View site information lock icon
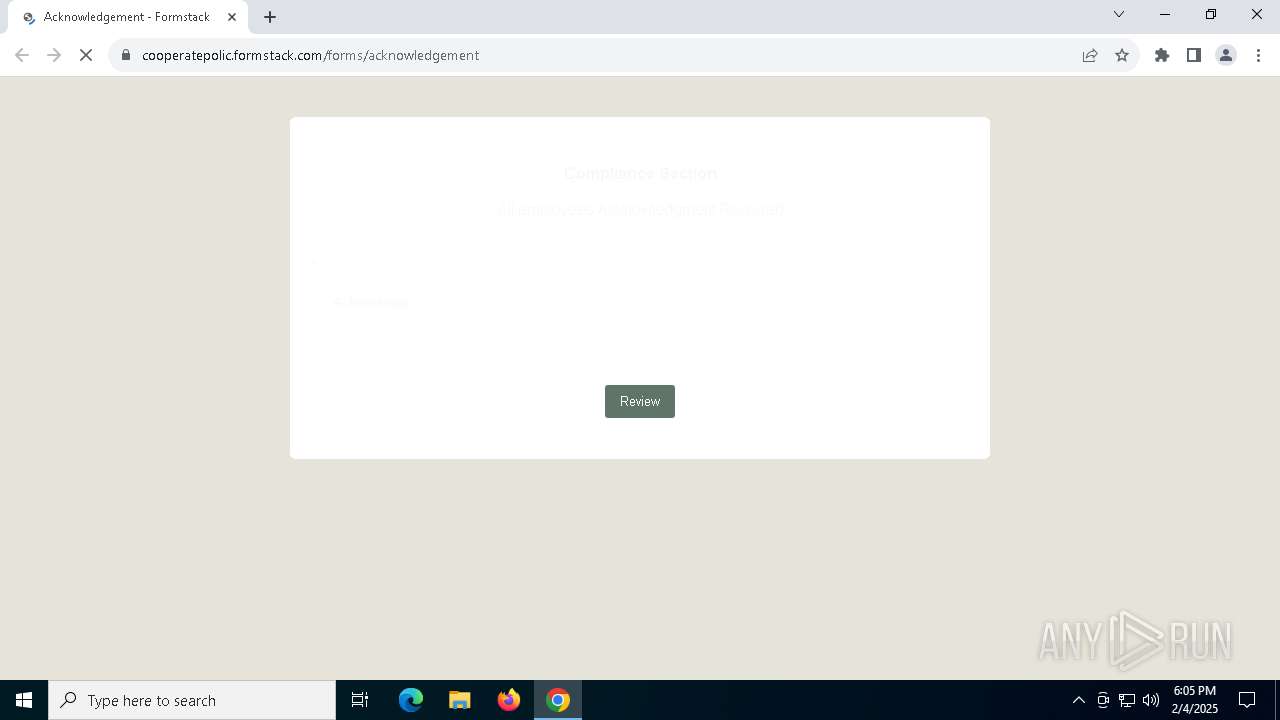 tap(126, 55)
